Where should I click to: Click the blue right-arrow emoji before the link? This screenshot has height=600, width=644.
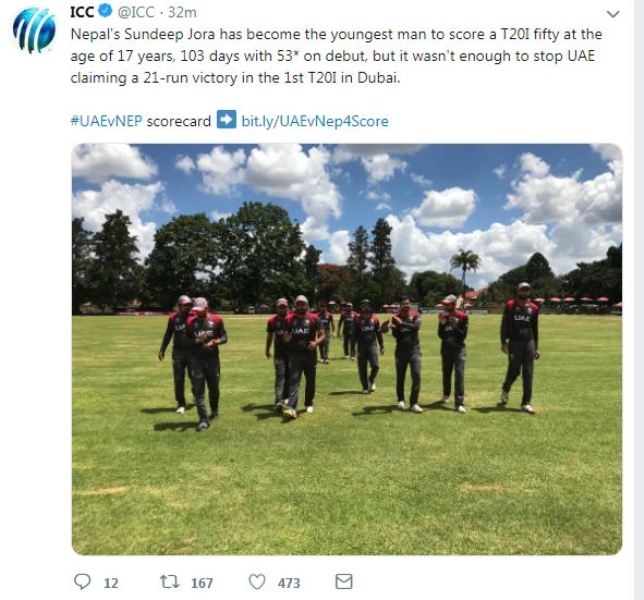click(226, 120)
